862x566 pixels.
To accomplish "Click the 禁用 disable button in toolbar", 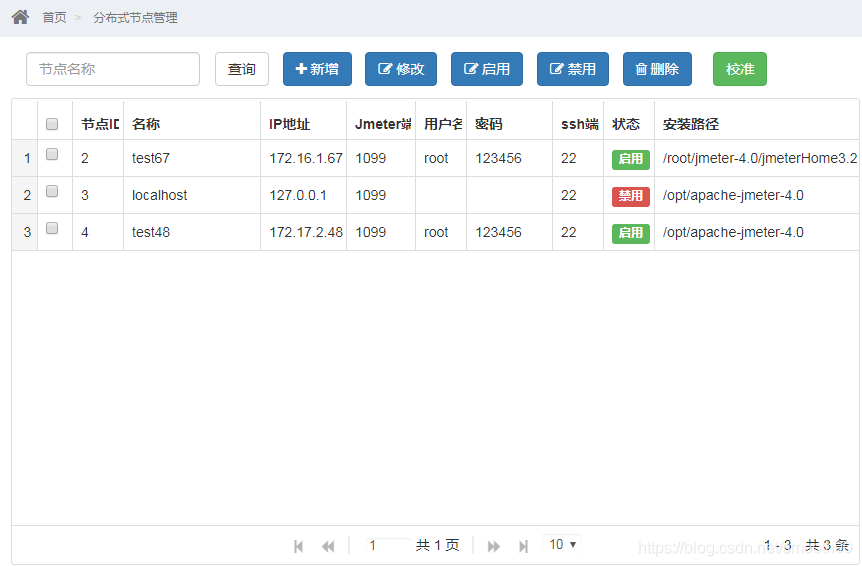I will 573,69.
